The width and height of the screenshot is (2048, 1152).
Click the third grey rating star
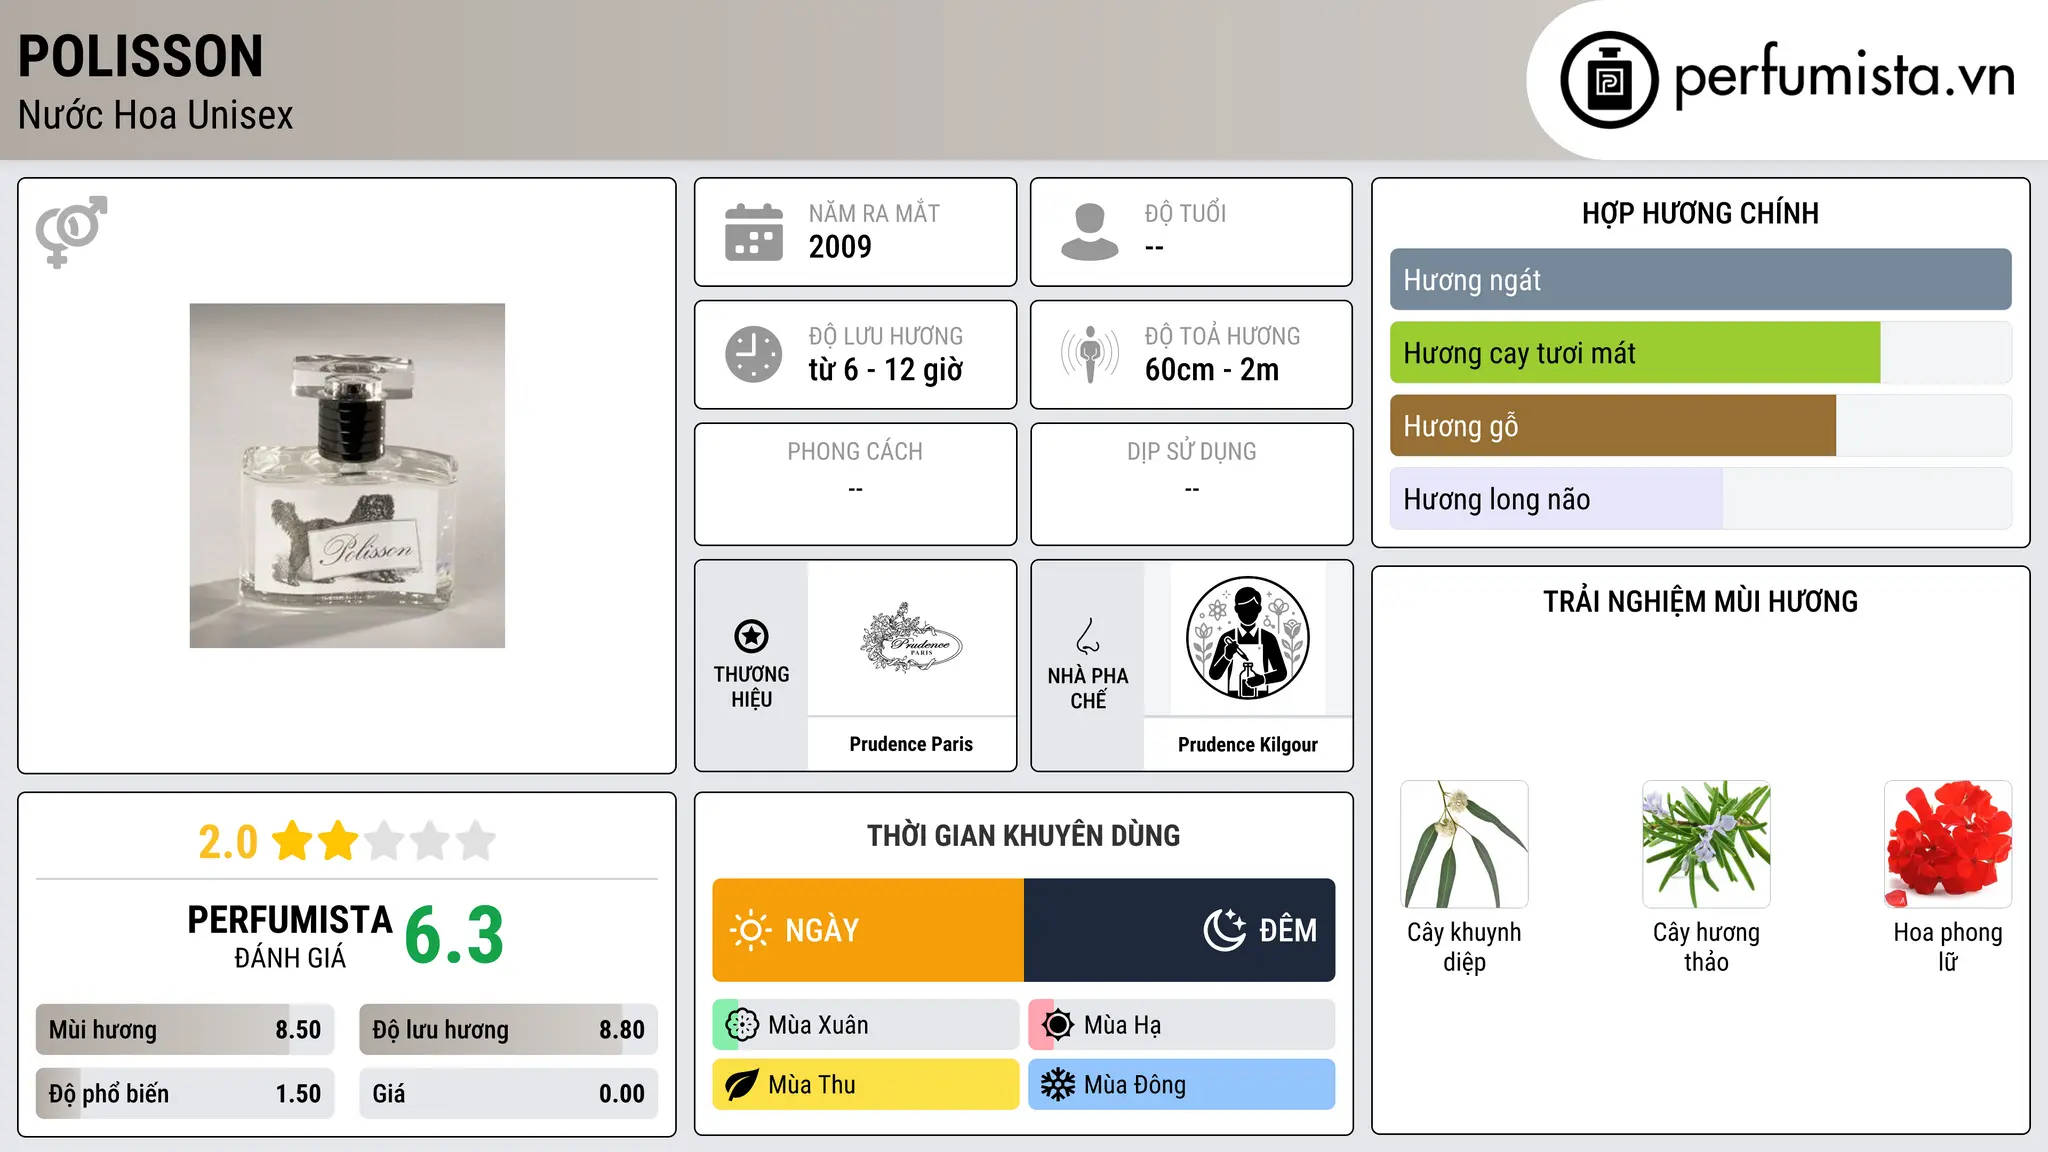(x=384, y=841)
